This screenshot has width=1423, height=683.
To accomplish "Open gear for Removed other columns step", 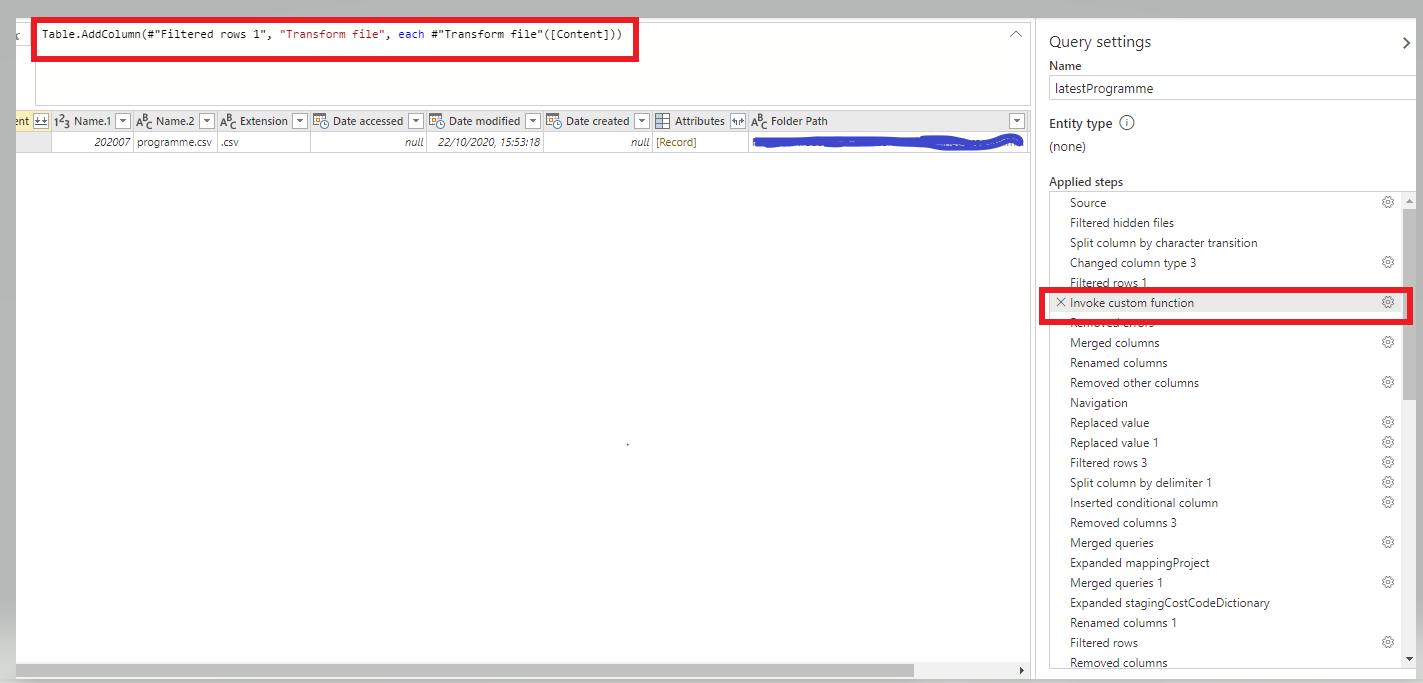I will click(1388, 382).
